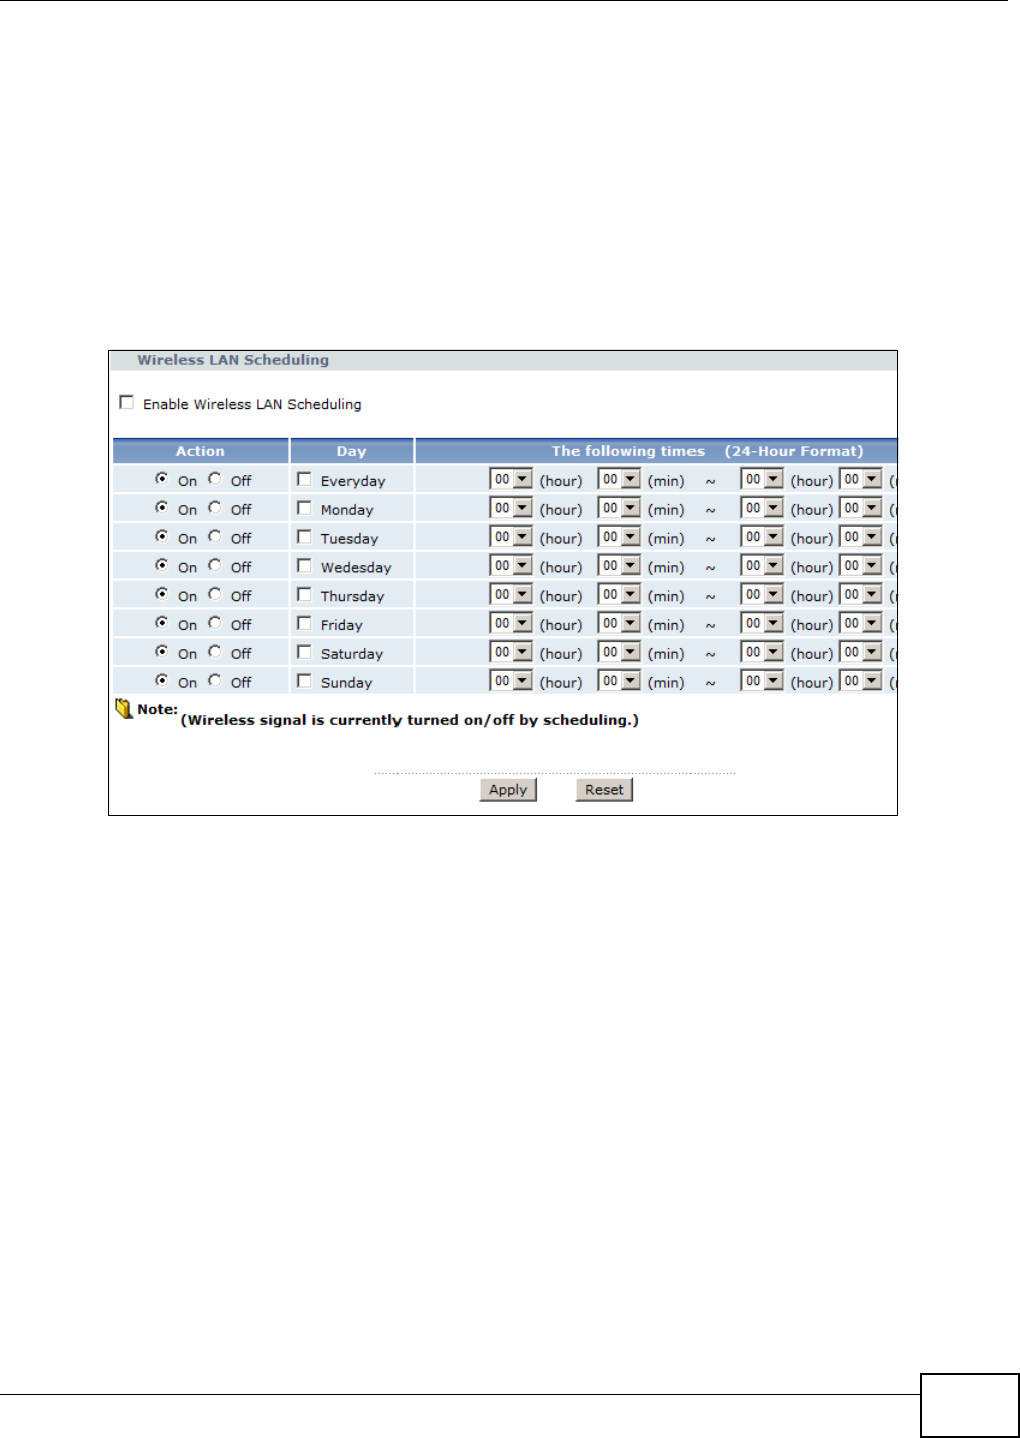Open Friday start hour dropdown
This screenshot has height=1438, width=1020.
(x=511, y=624)
